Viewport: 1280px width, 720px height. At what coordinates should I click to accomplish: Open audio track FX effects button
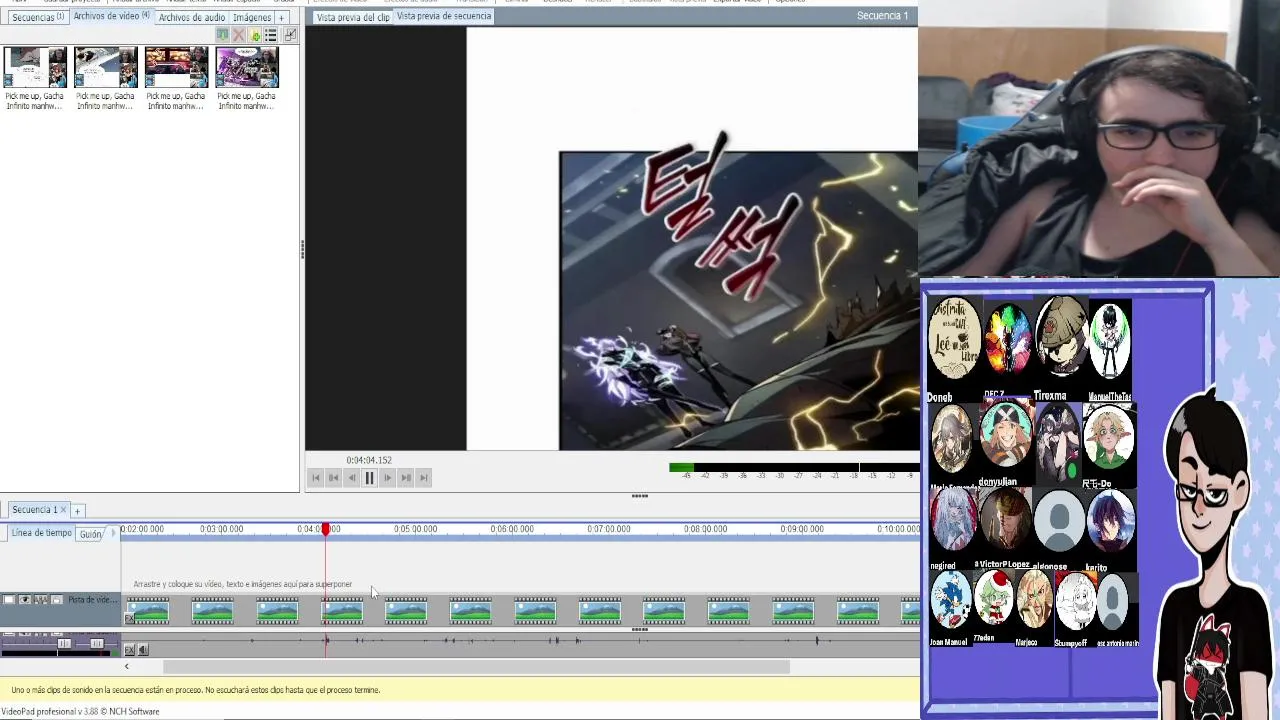coord(129,650)
